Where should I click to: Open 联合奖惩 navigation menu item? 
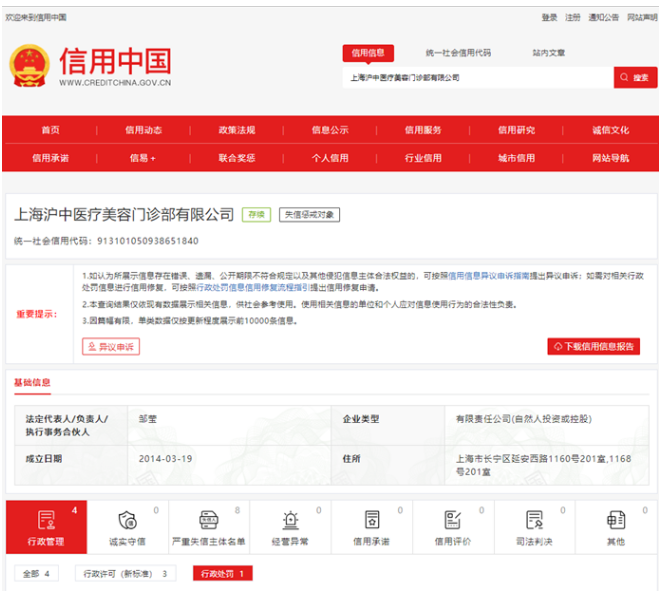pos(237,158)
